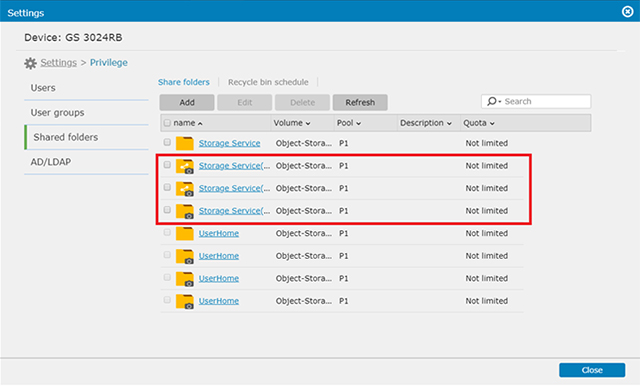Select Shared folders in the sidebar
The width and height of the screenshot is (640, 387).
point(86,137)
